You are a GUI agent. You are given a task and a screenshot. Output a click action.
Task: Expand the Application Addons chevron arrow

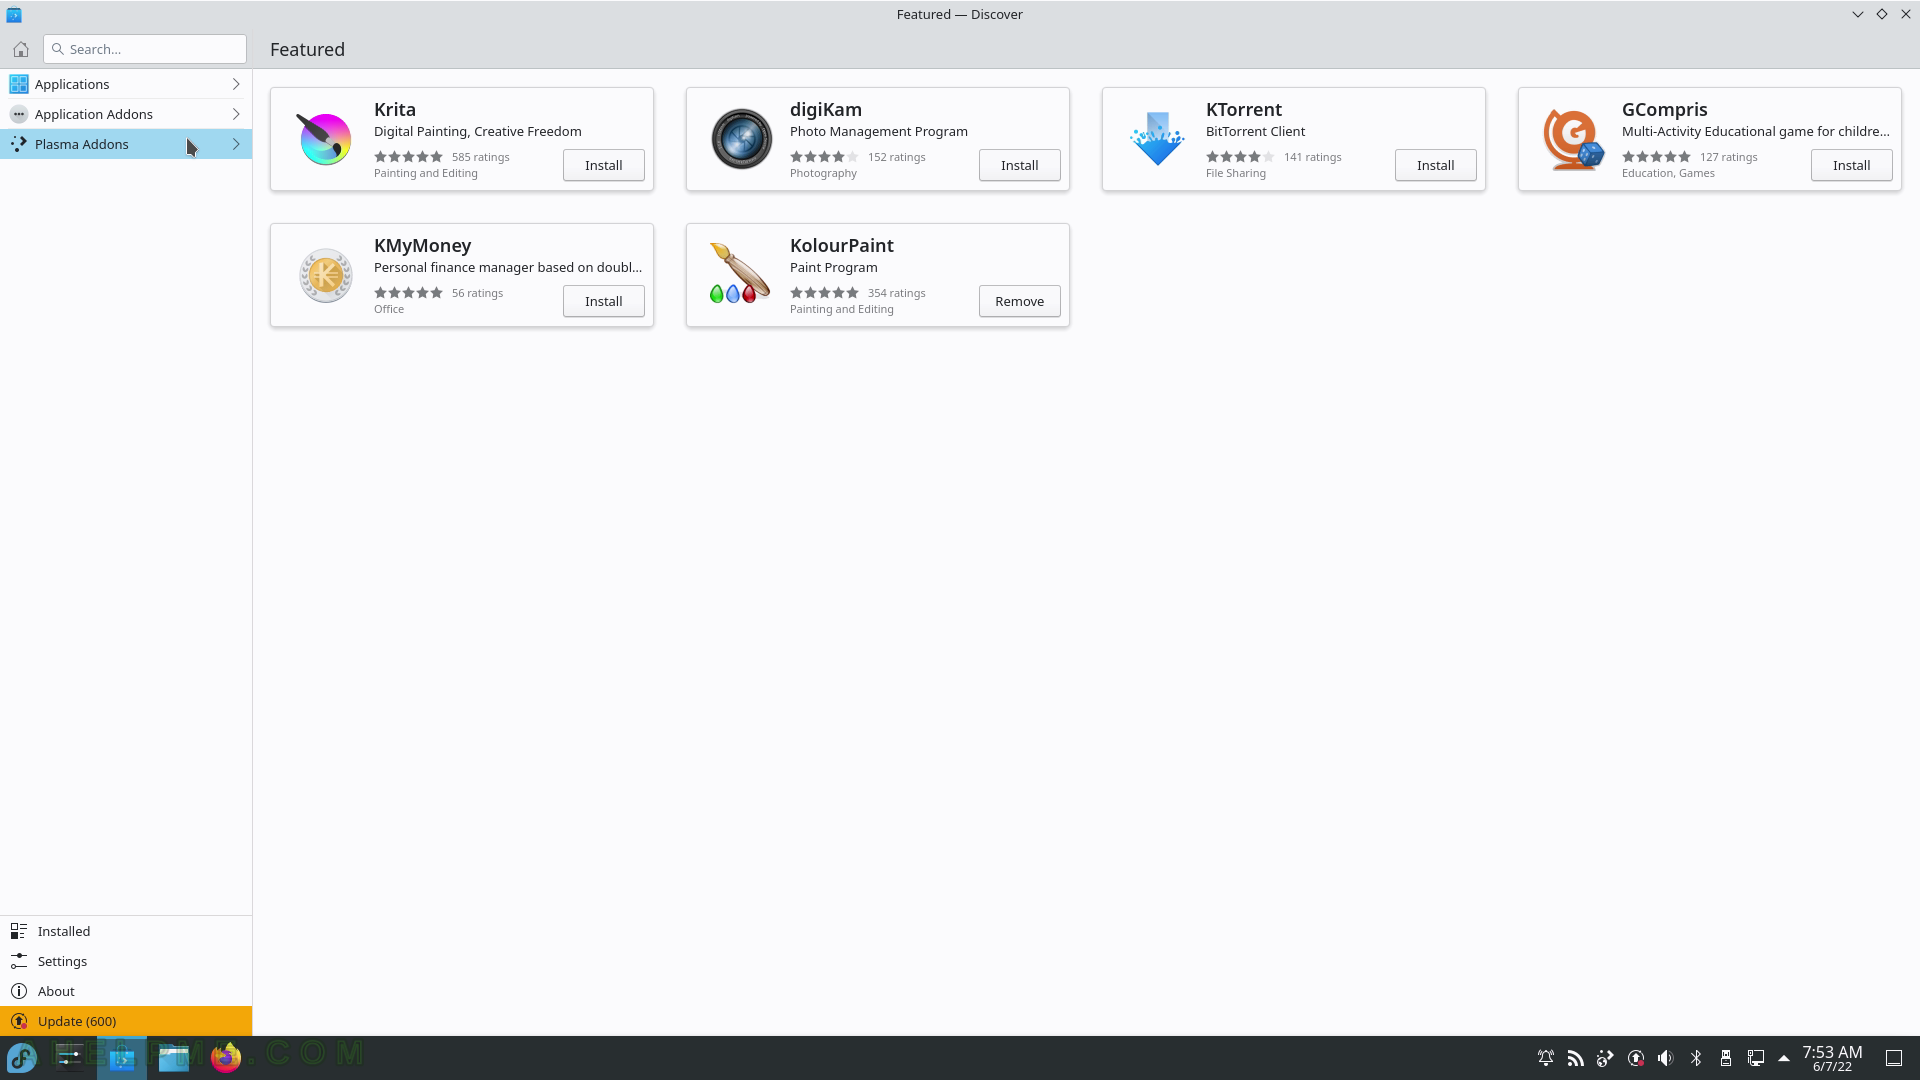236,114
